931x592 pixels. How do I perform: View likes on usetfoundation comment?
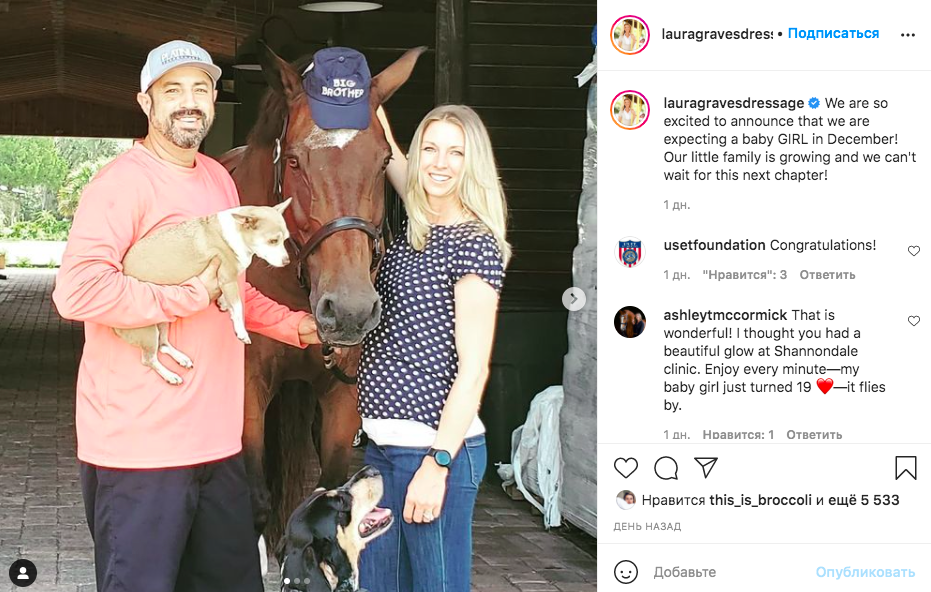coord(745,275)
